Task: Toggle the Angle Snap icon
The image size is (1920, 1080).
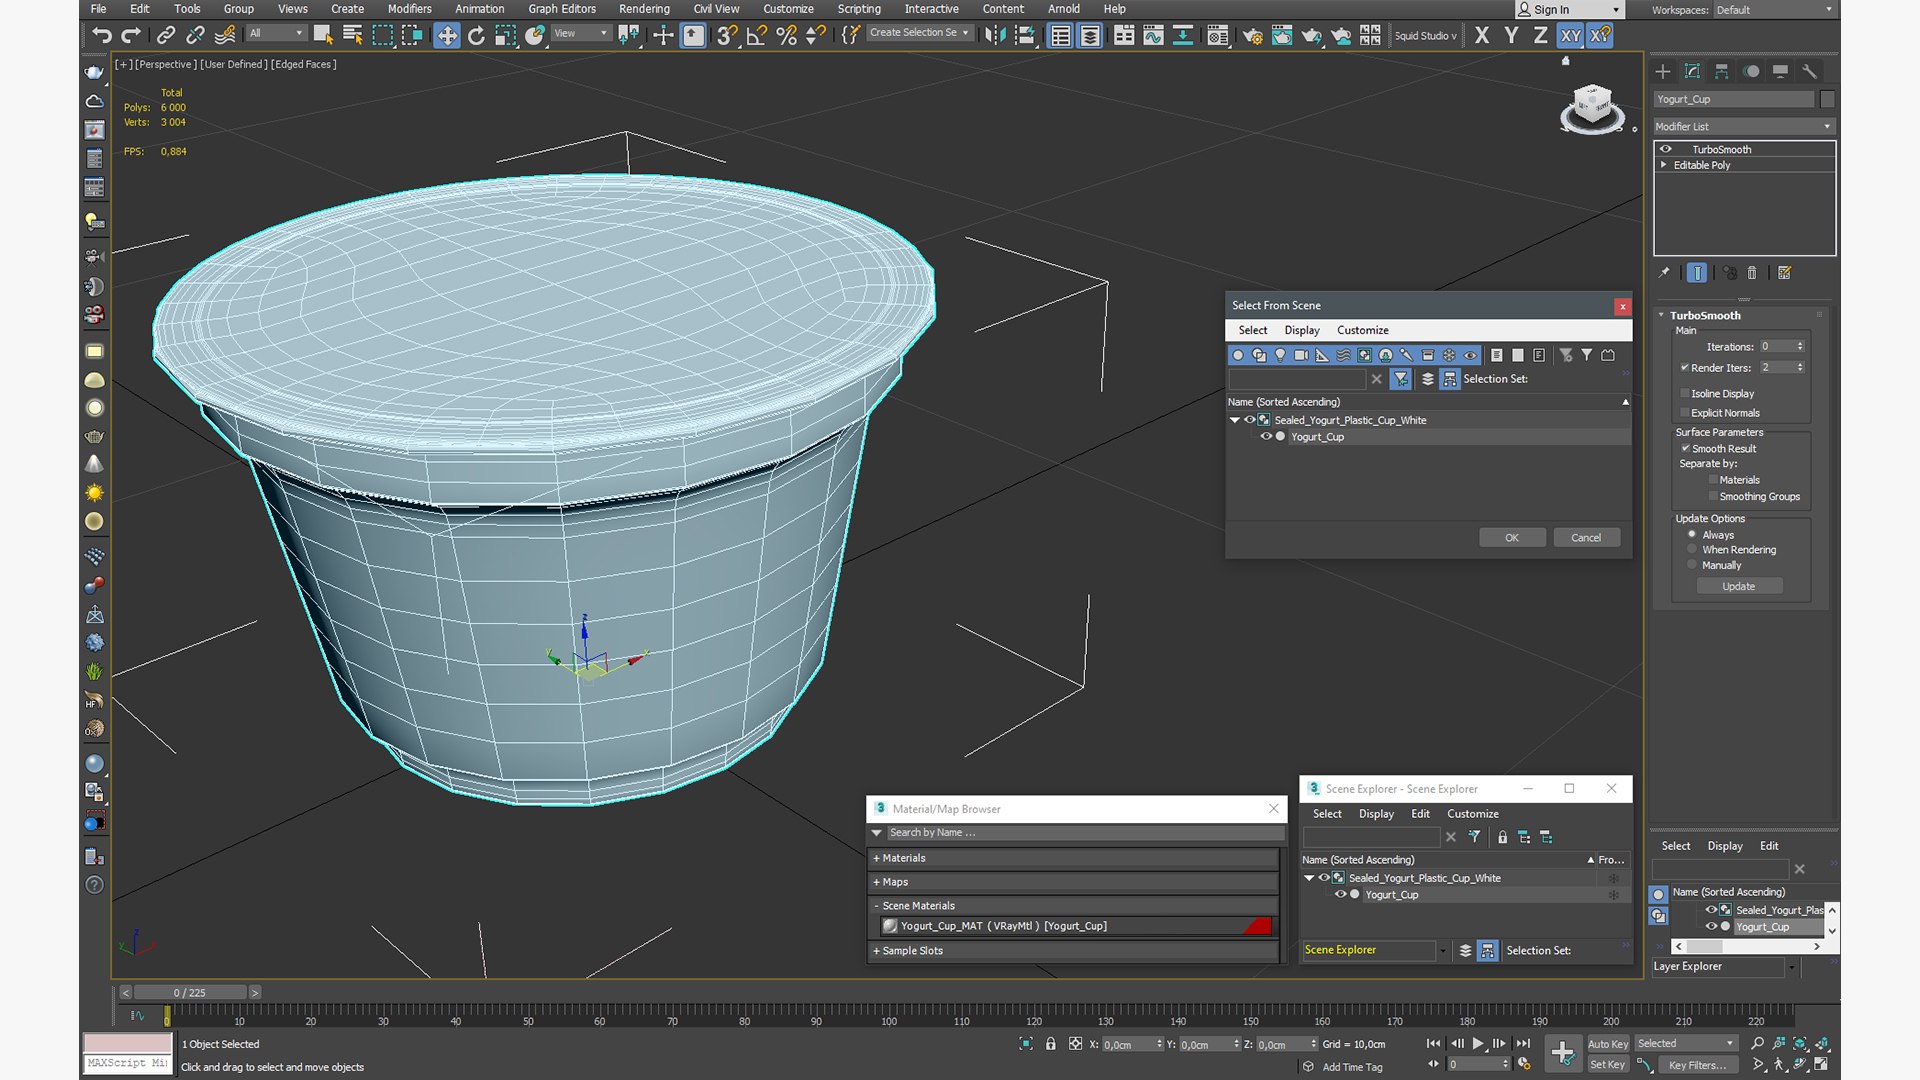Action: pyautogui.click(x=757, y=36)
